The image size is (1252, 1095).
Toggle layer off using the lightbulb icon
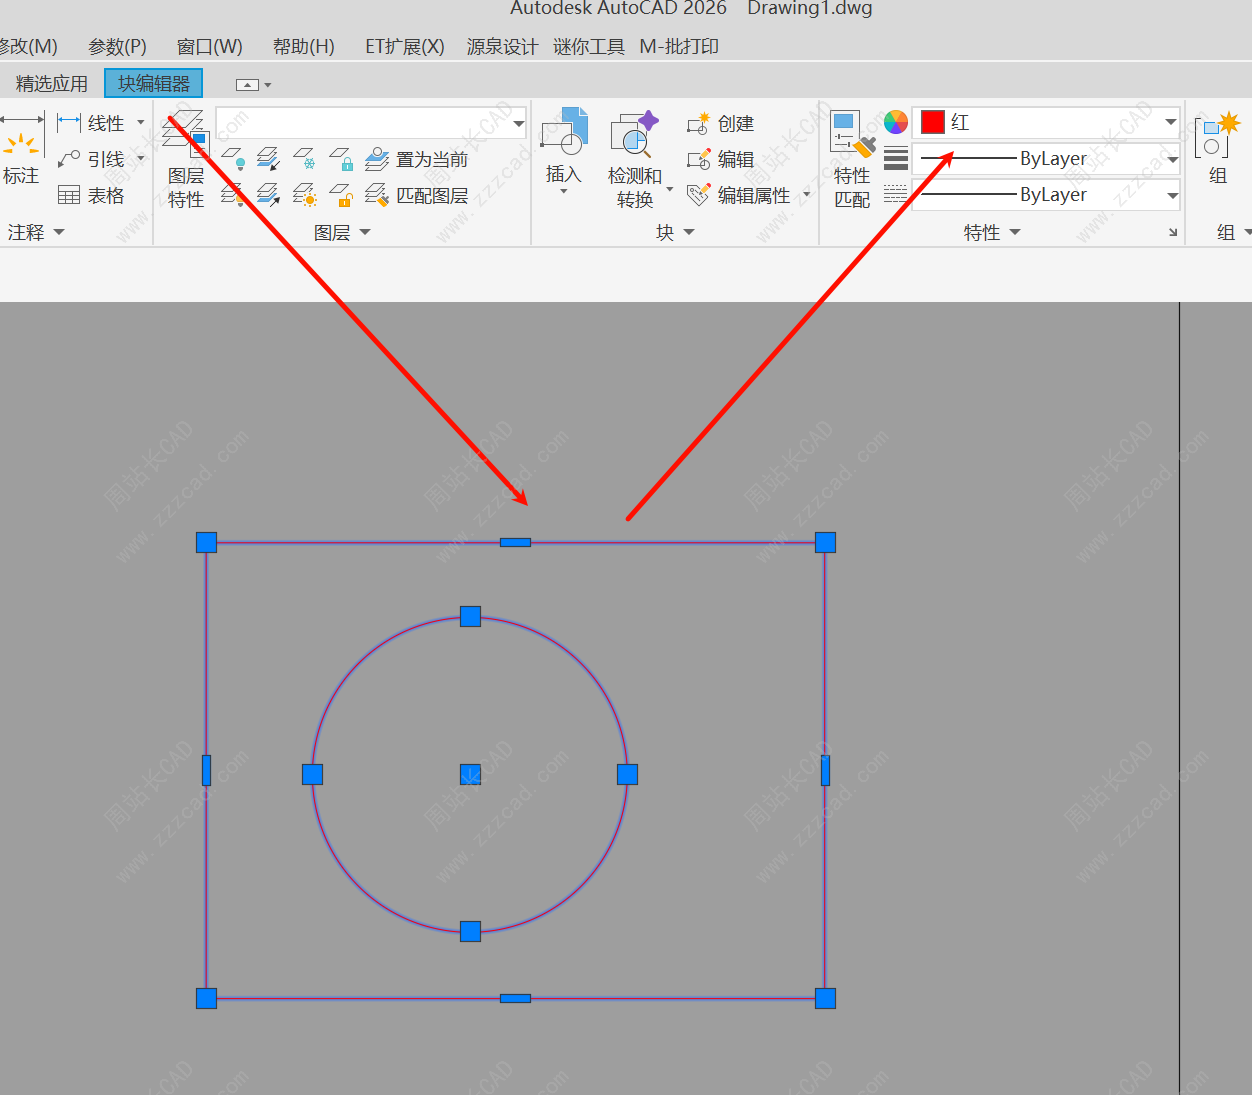pyautogui.click(x=233, y=159)
